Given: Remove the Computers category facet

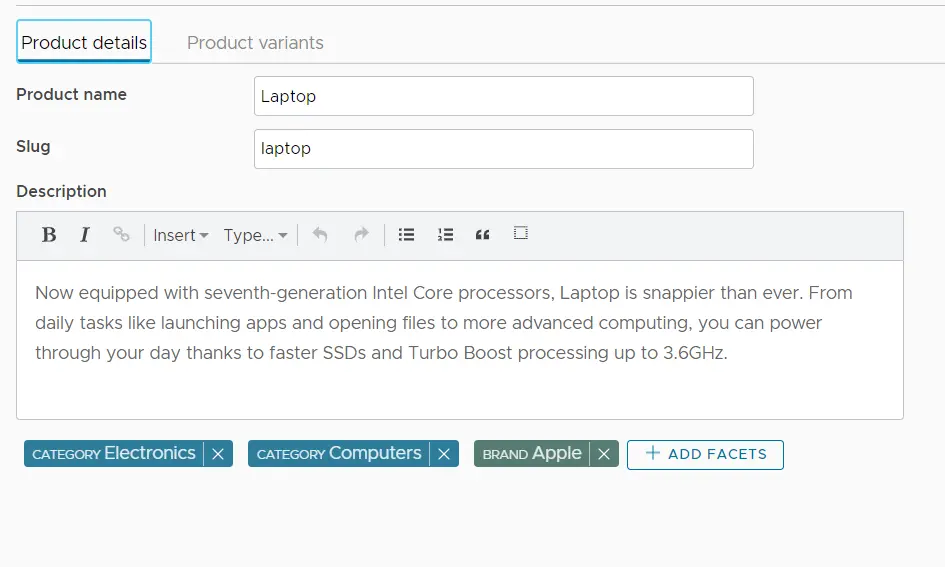Looking at the screenshot, I should 444,454.
